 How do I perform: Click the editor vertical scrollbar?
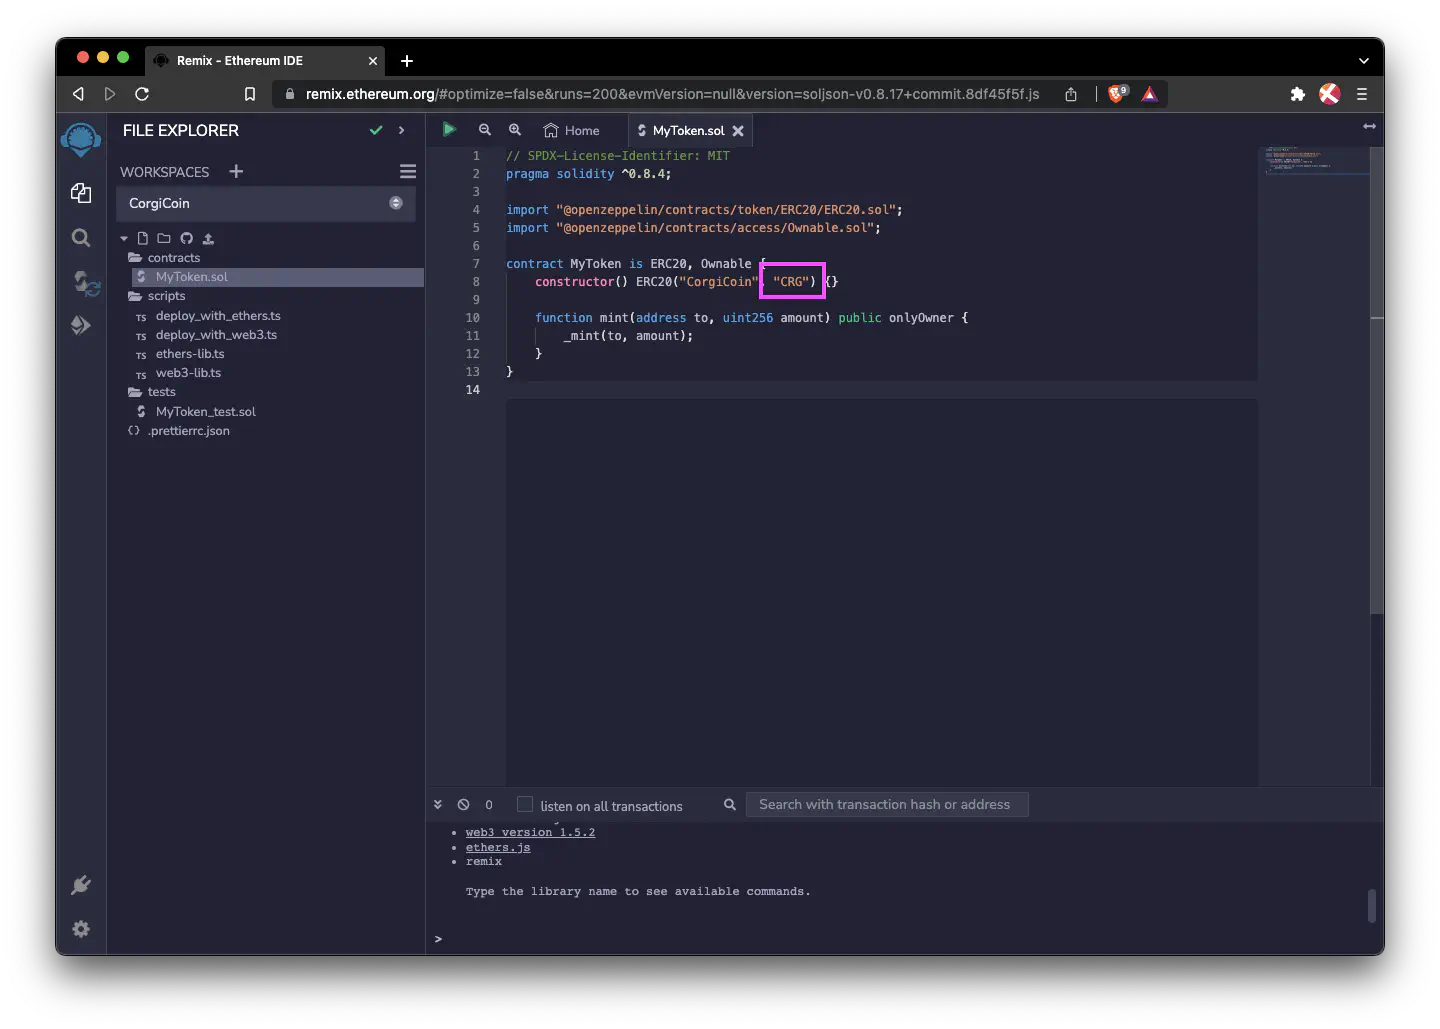1377,380
